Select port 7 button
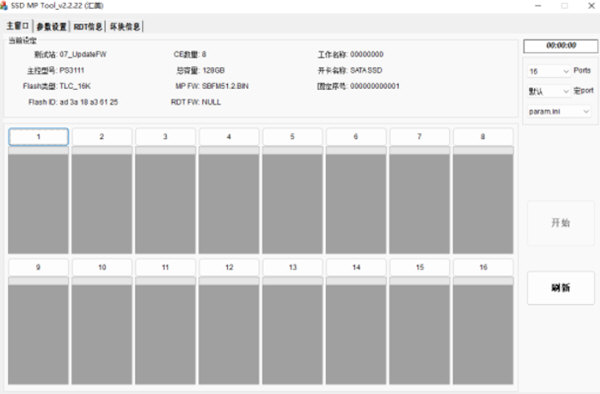 [419, 137]
